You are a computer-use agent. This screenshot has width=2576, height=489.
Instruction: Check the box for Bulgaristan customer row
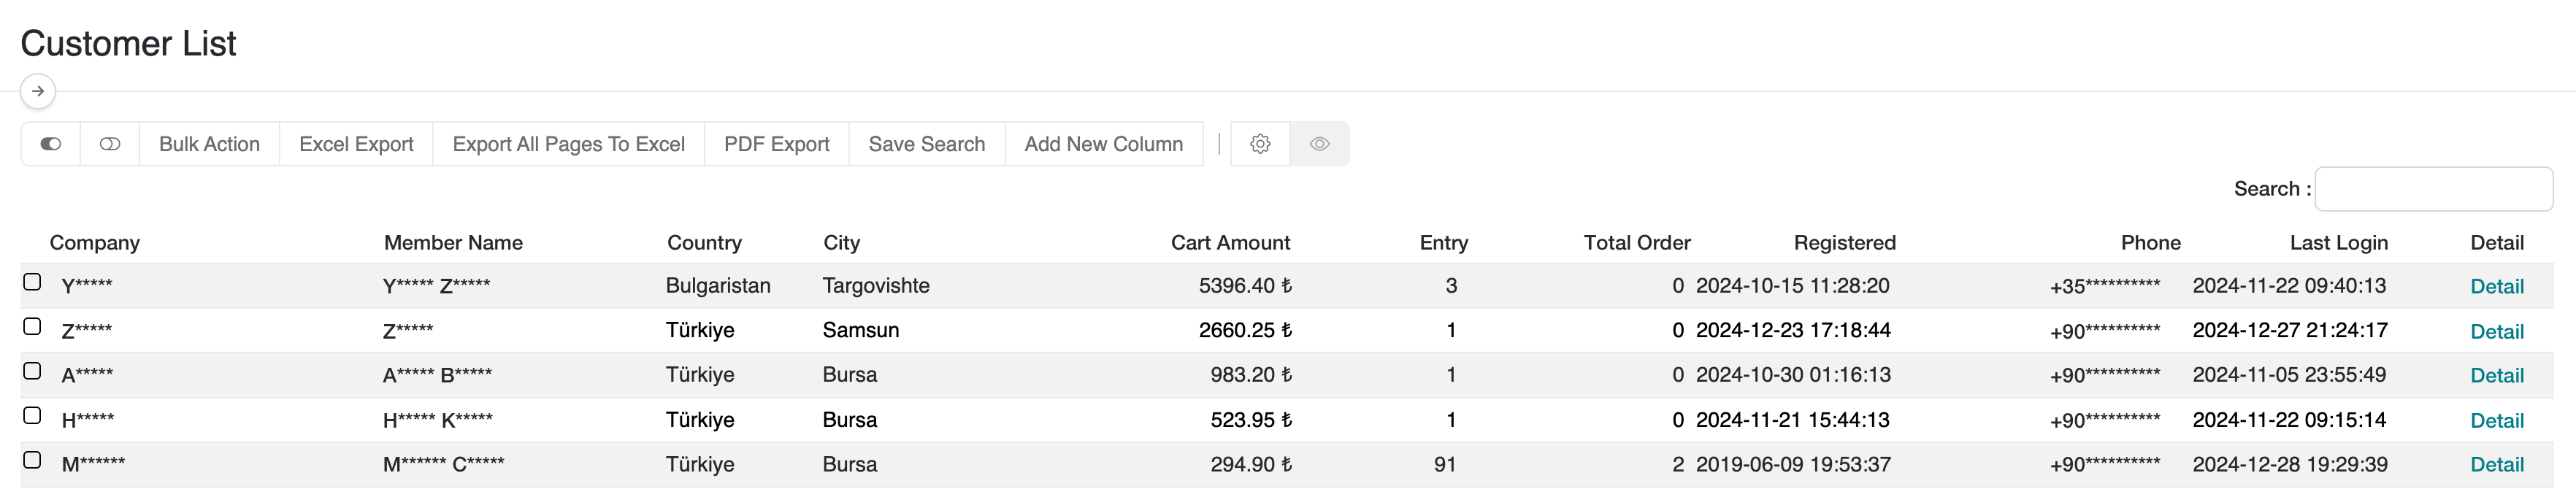32,282
